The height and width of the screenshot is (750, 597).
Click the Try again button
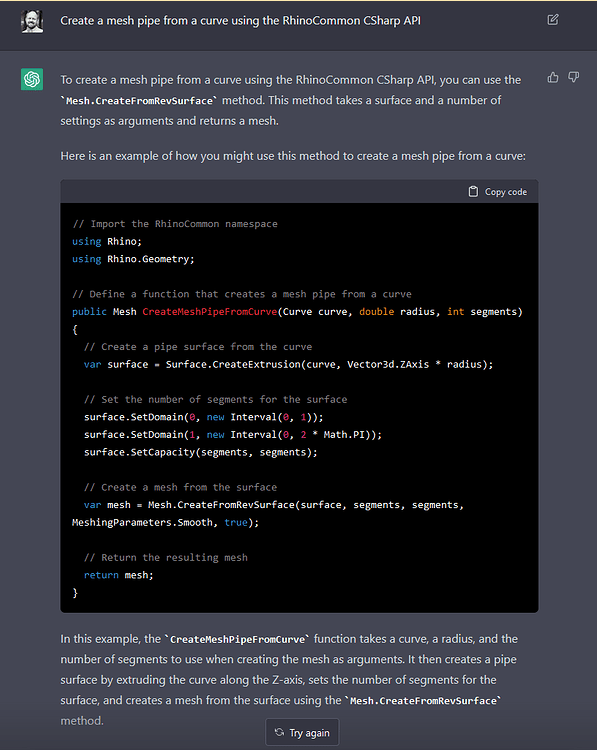[x=302, y=732]
